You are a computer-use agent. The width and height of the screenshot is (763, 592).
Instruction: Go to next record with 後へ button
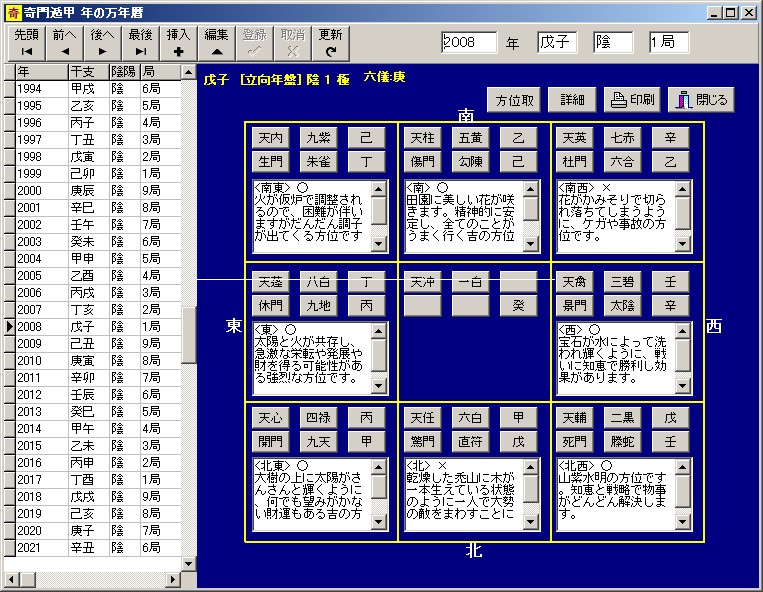[103, 42]
